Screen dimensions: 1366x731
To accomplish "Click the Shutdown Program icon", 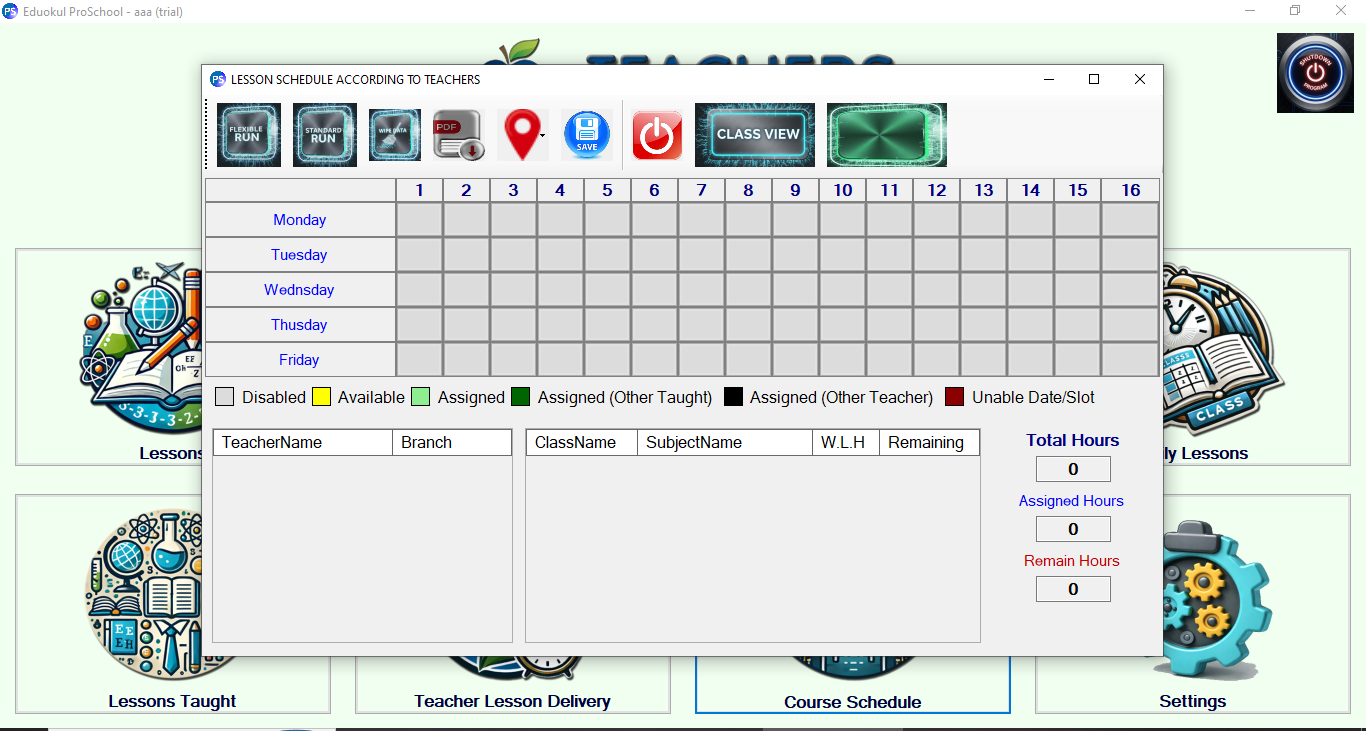I will 1315,73.
